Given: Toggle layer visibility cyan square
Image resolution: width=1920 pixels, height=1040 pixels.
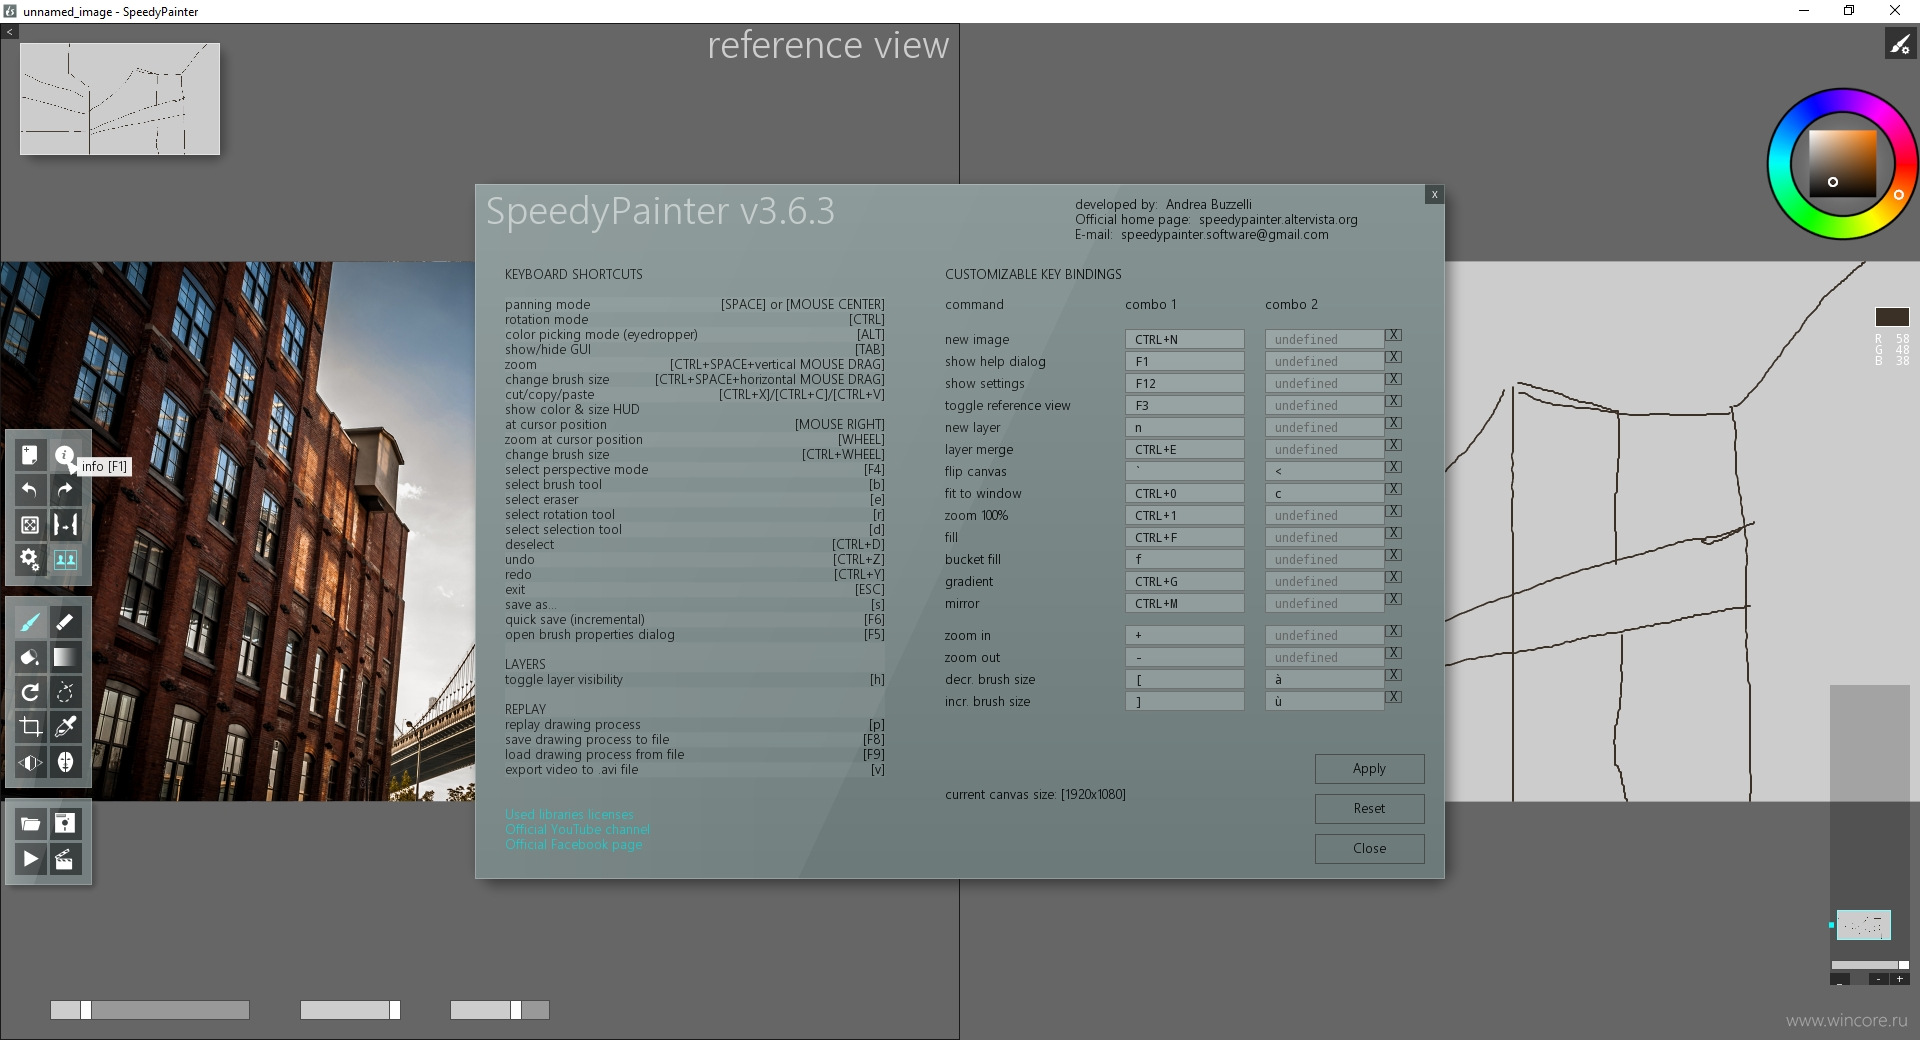Looking at the screenshot, I should [x=1832, y=925].
